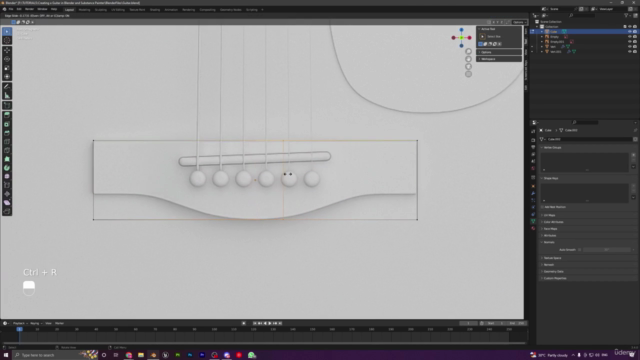Choose the Poly Build tool

point(7,159)
